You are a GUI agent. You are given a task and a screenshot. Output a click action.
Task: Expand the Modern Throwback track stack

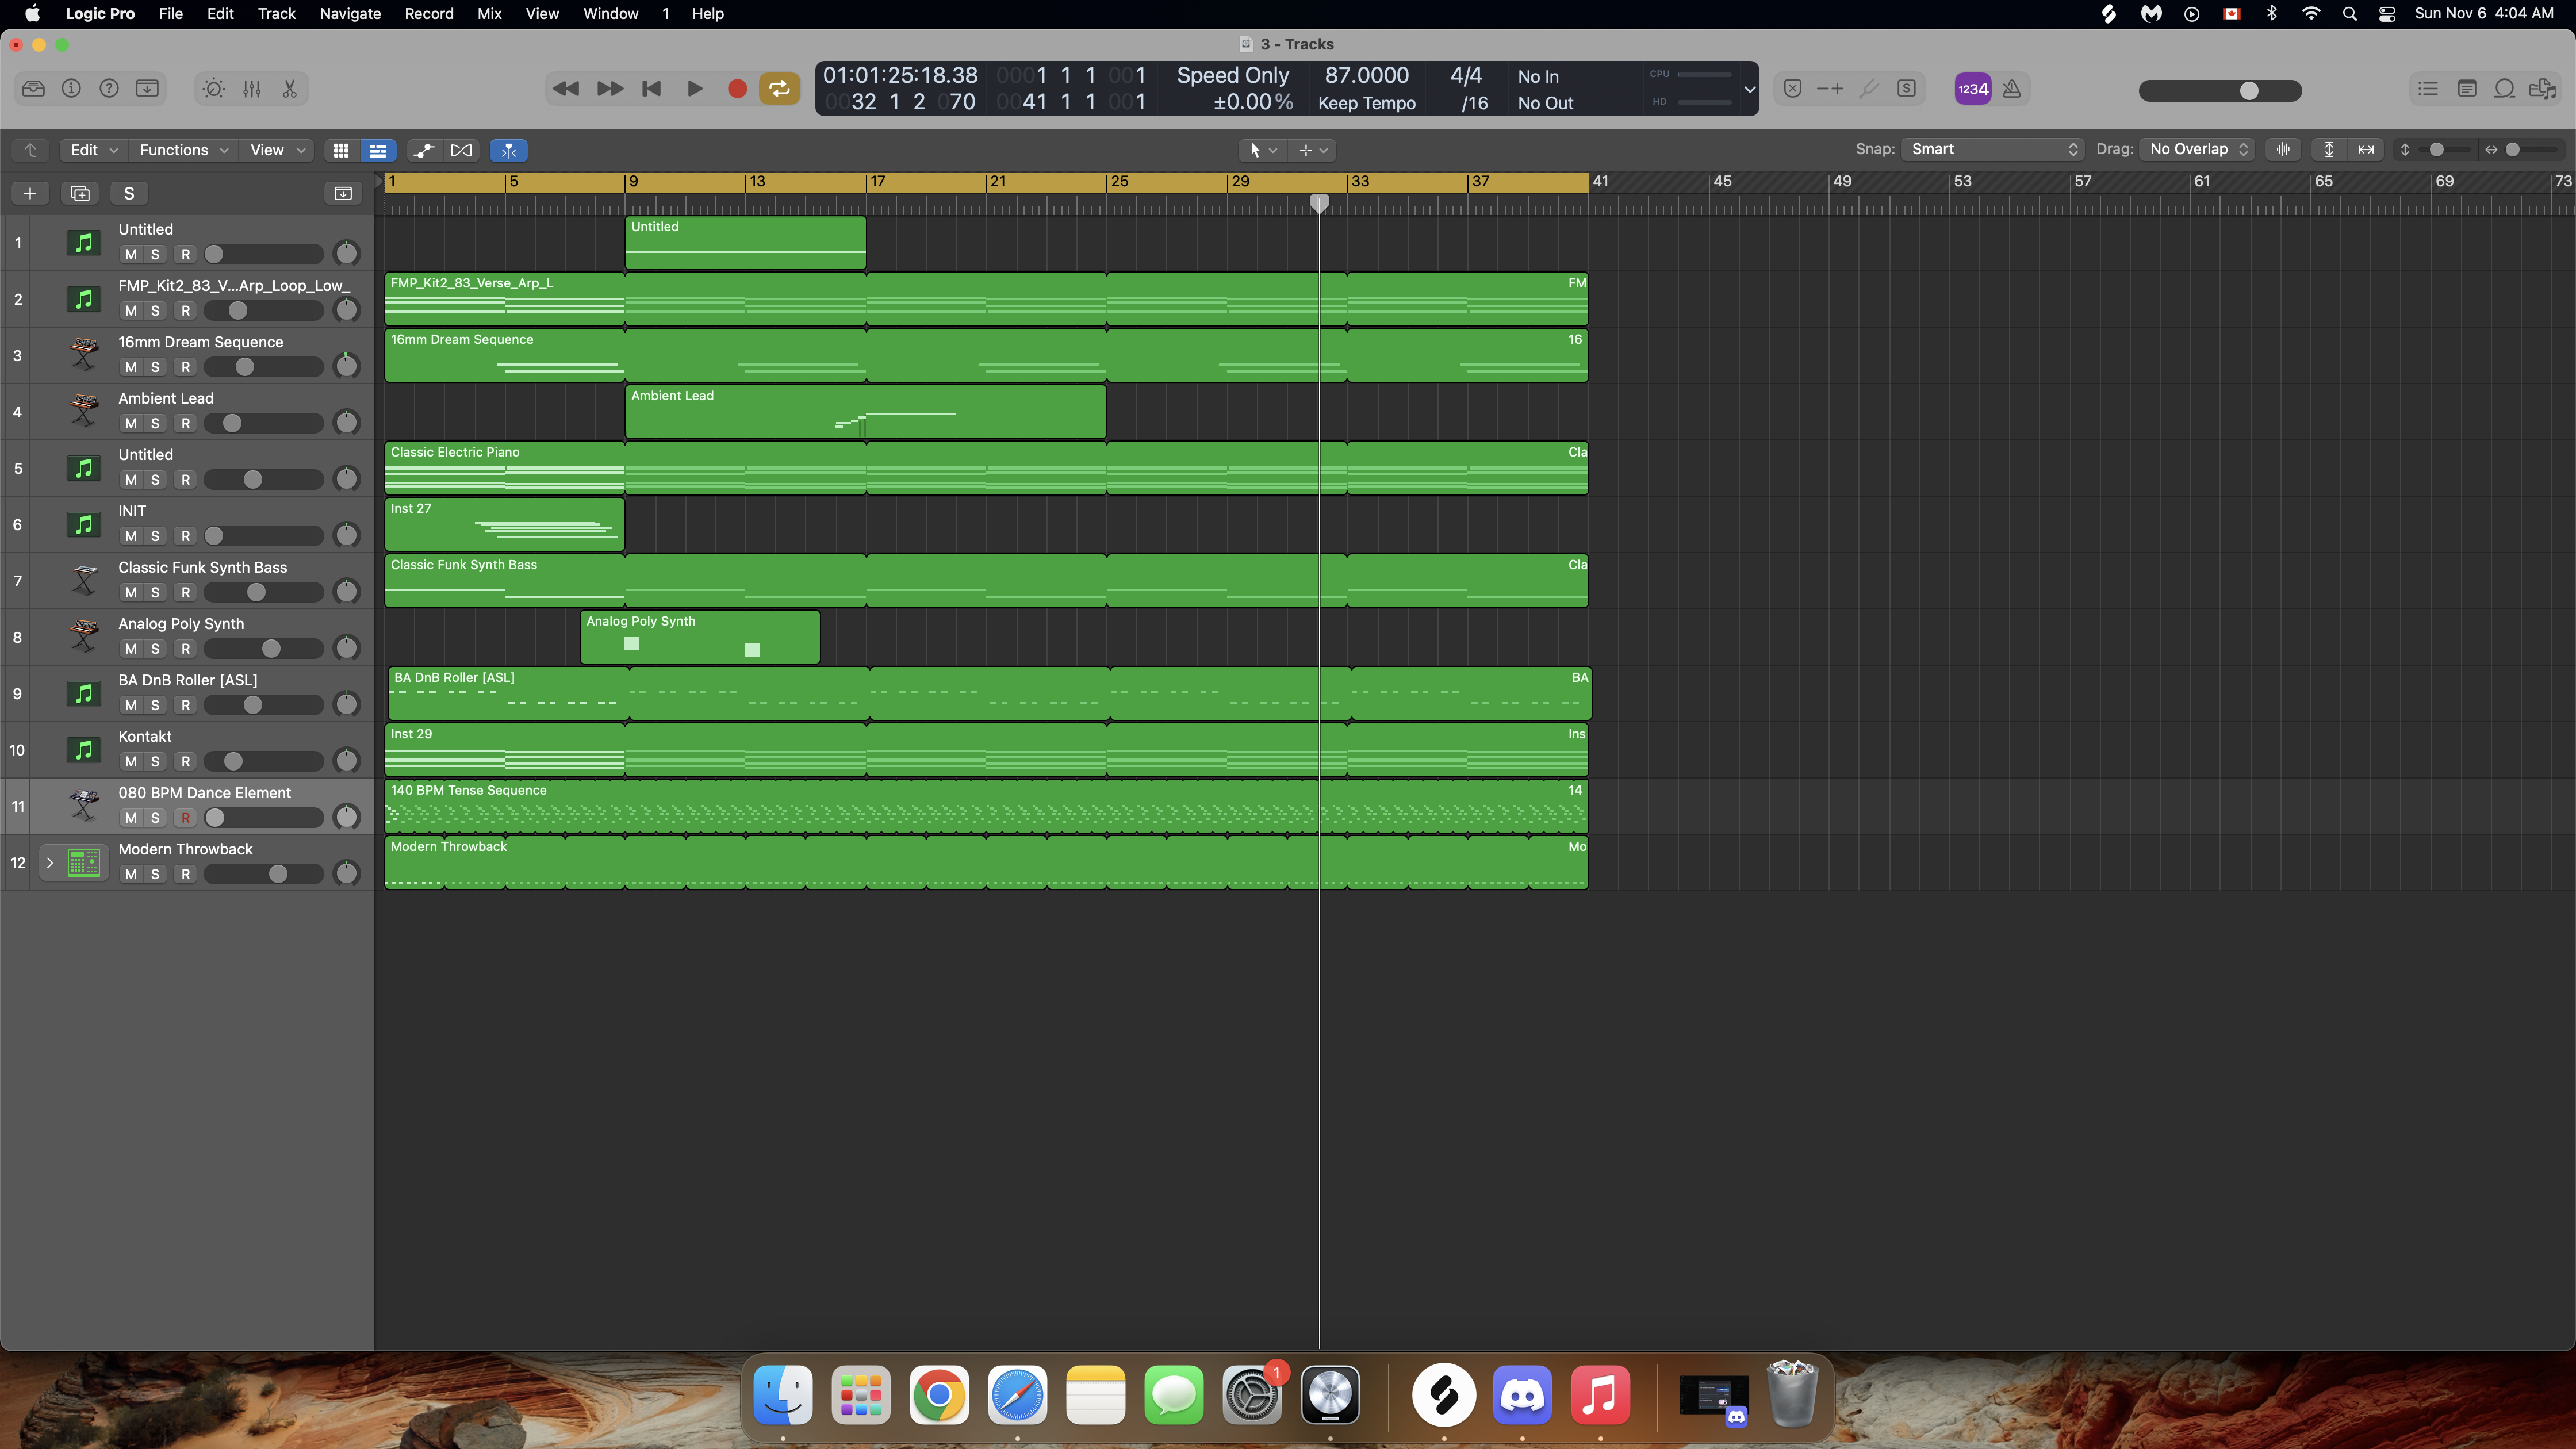click(50, 863)
